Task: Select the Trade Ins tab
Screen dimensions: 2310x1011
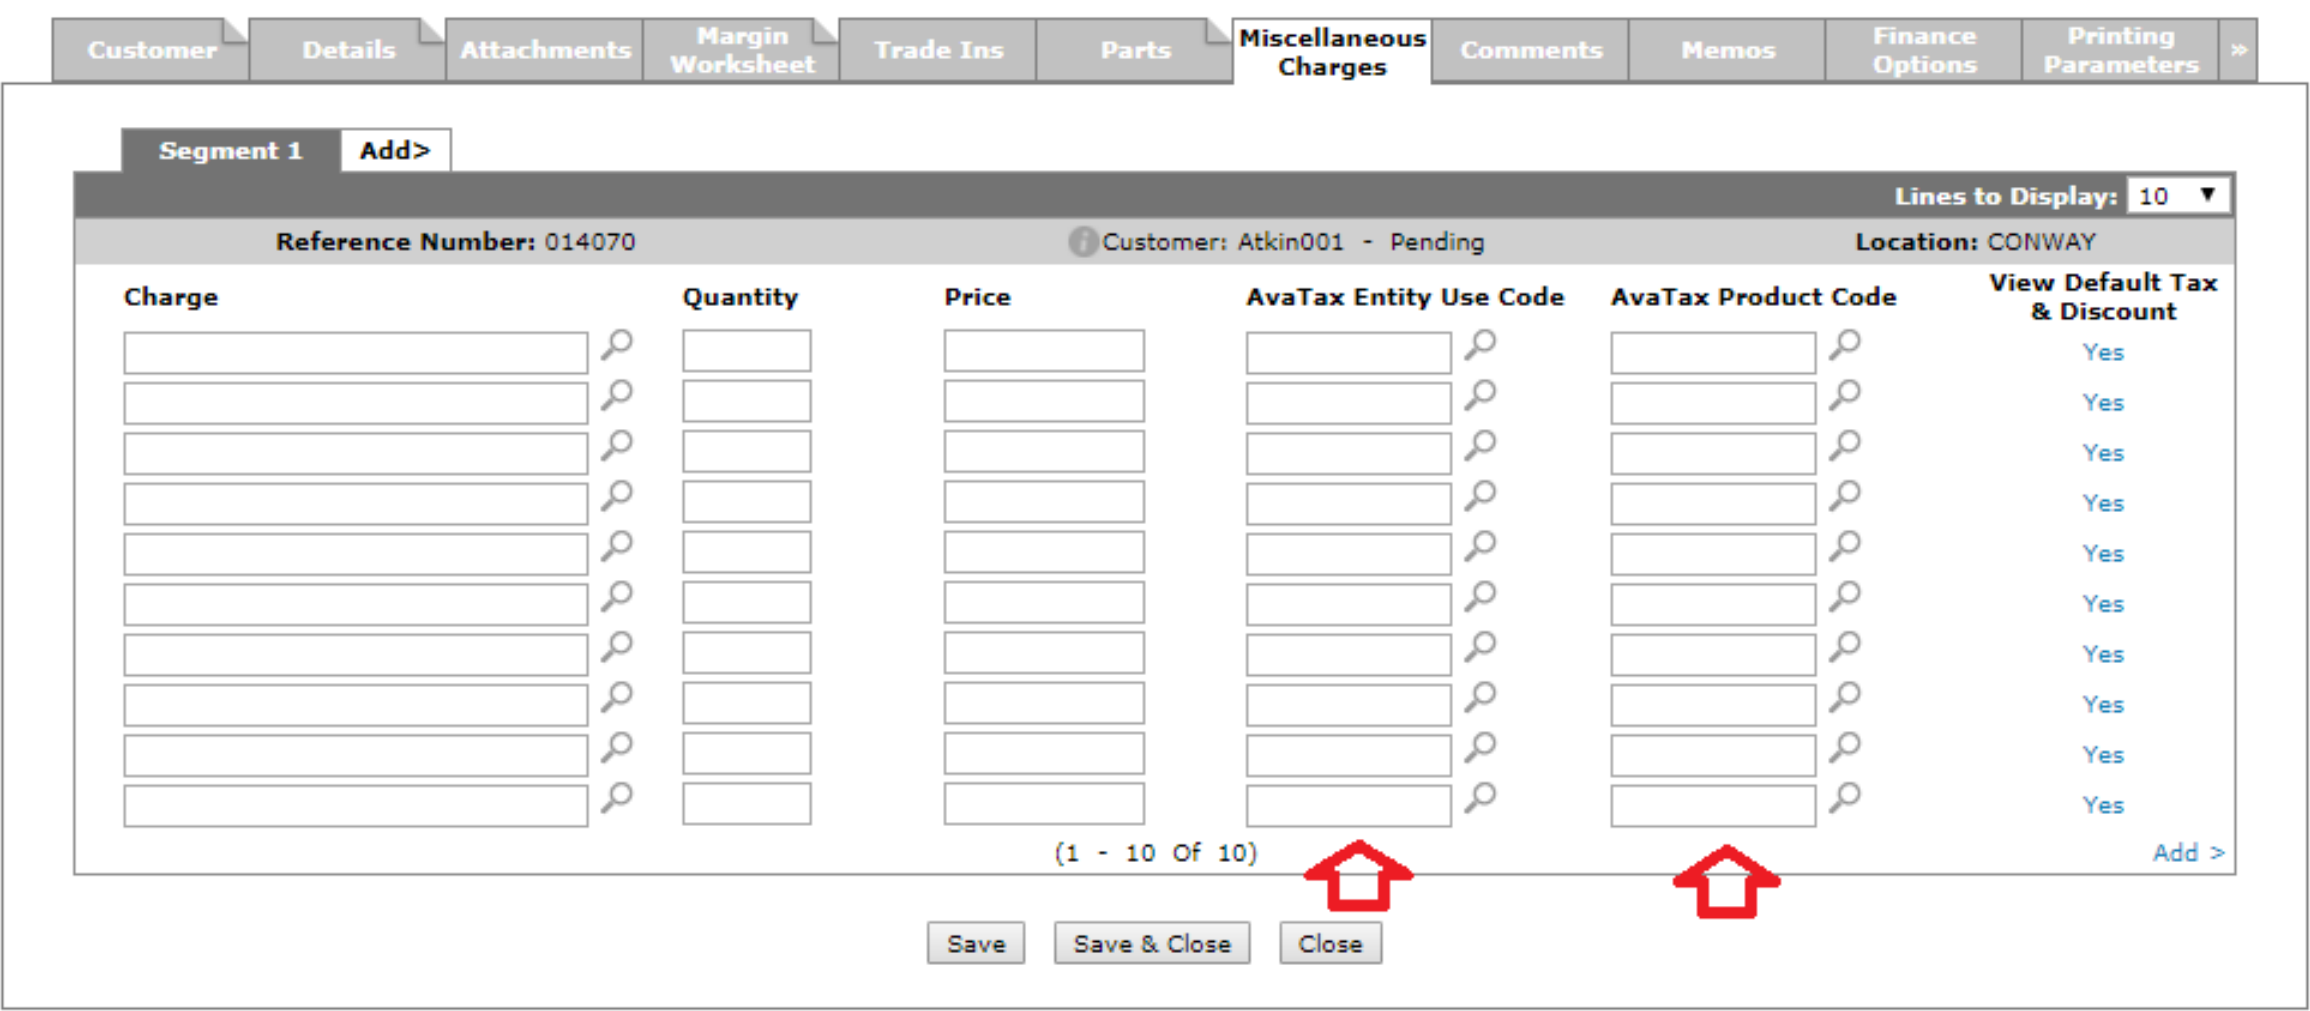Action: [x=938, y=50]
